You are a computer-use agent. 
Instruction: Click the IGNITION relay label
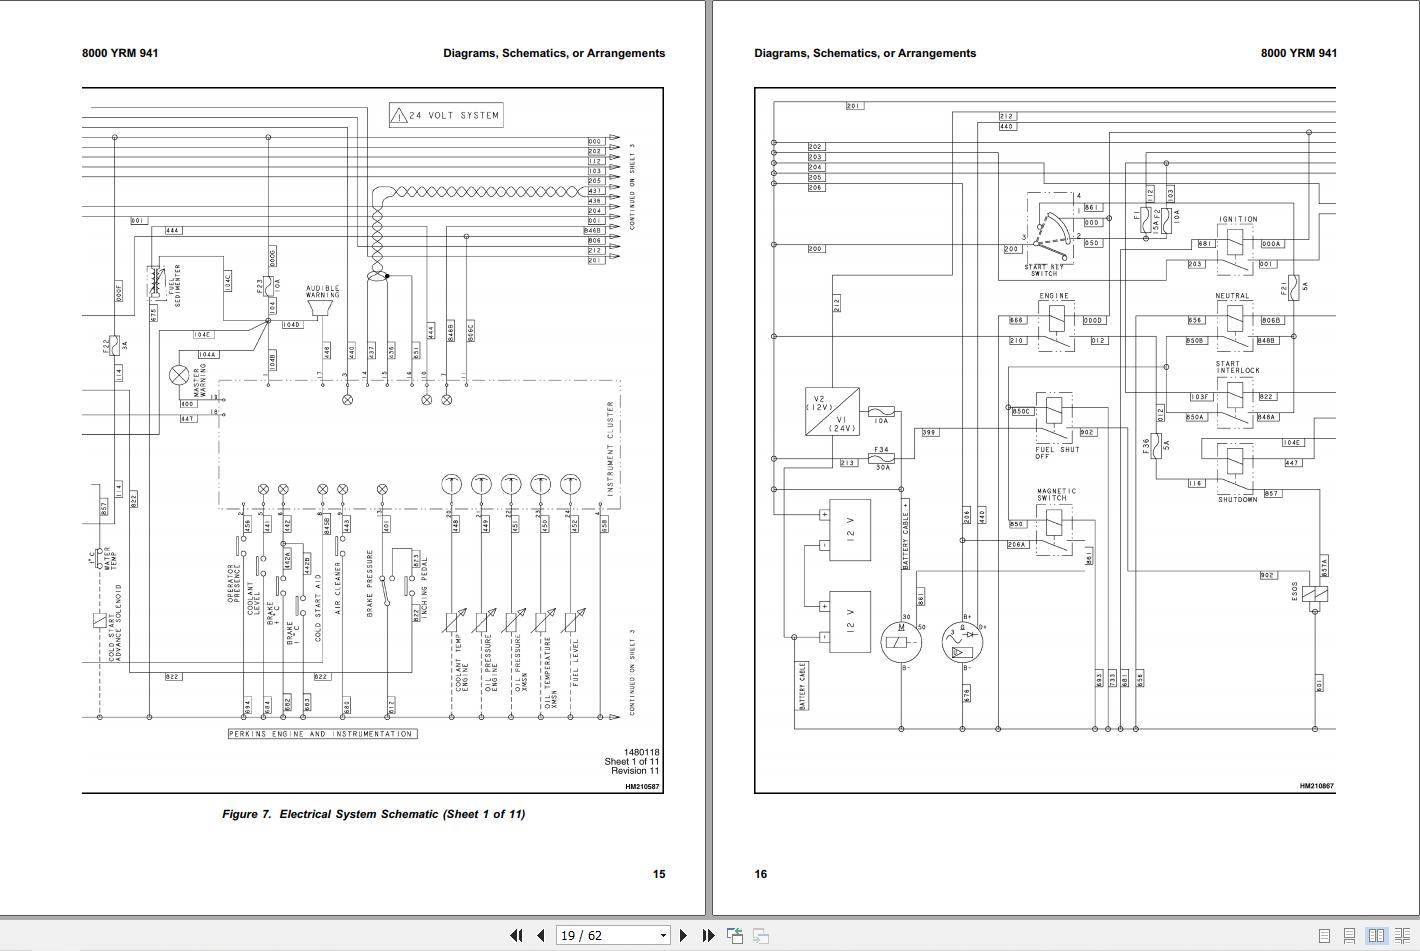pyautogui.click(x=1238, y=219)
